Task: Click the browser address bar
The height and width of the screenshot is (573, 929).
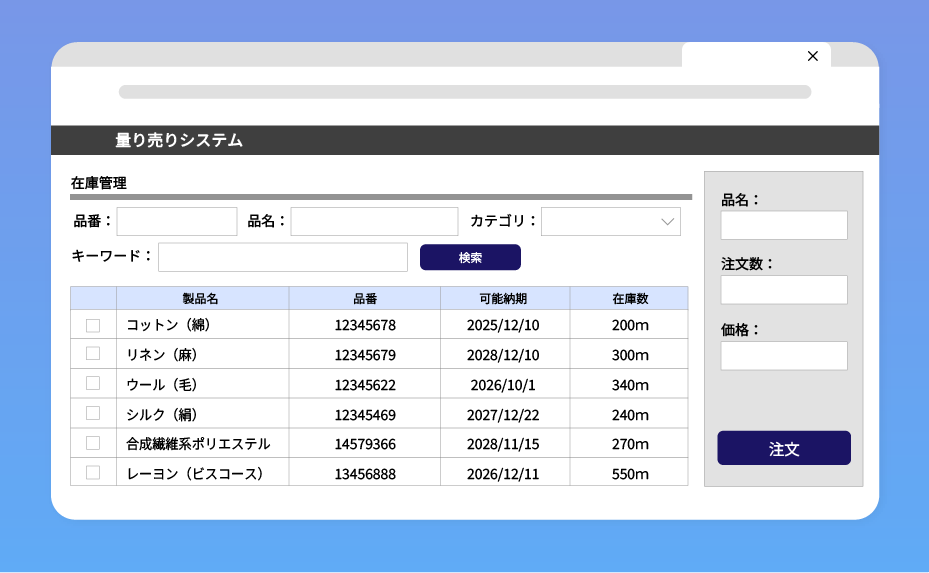Action: coord(465,92)
